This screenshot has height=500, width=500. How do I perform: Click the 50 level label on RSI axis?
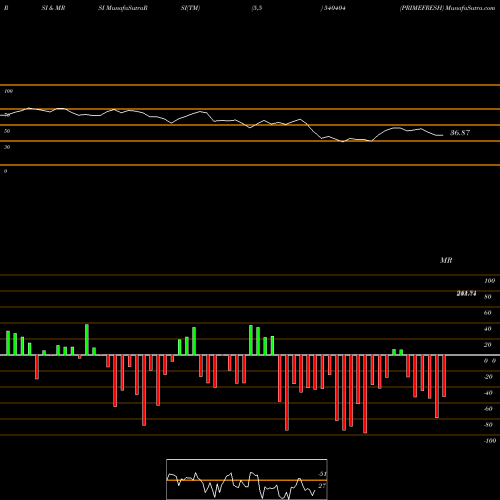tap(7, 131)
